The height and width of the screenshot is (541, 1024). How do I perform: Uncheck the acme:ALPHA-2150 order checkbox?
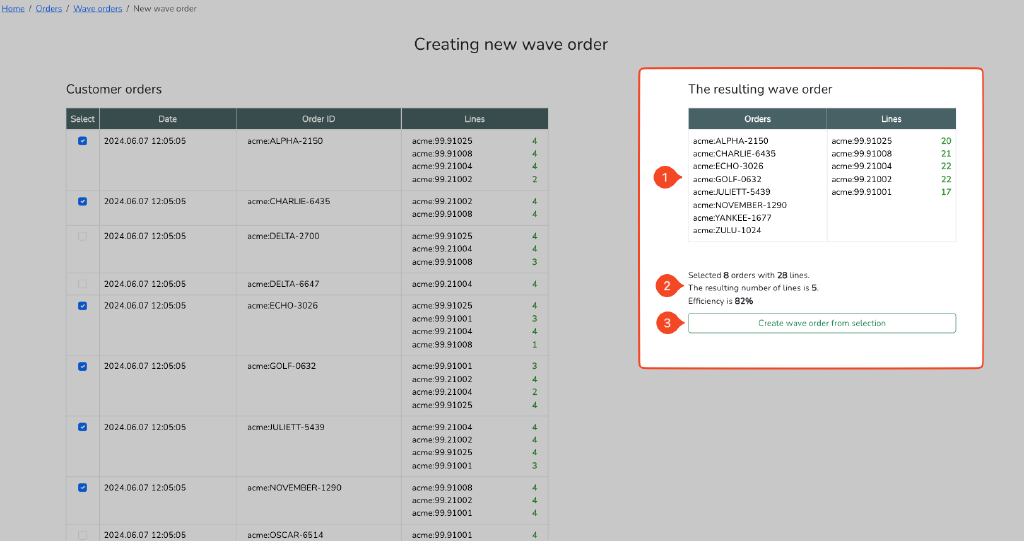pyautogui.click(x=82, y=141)
